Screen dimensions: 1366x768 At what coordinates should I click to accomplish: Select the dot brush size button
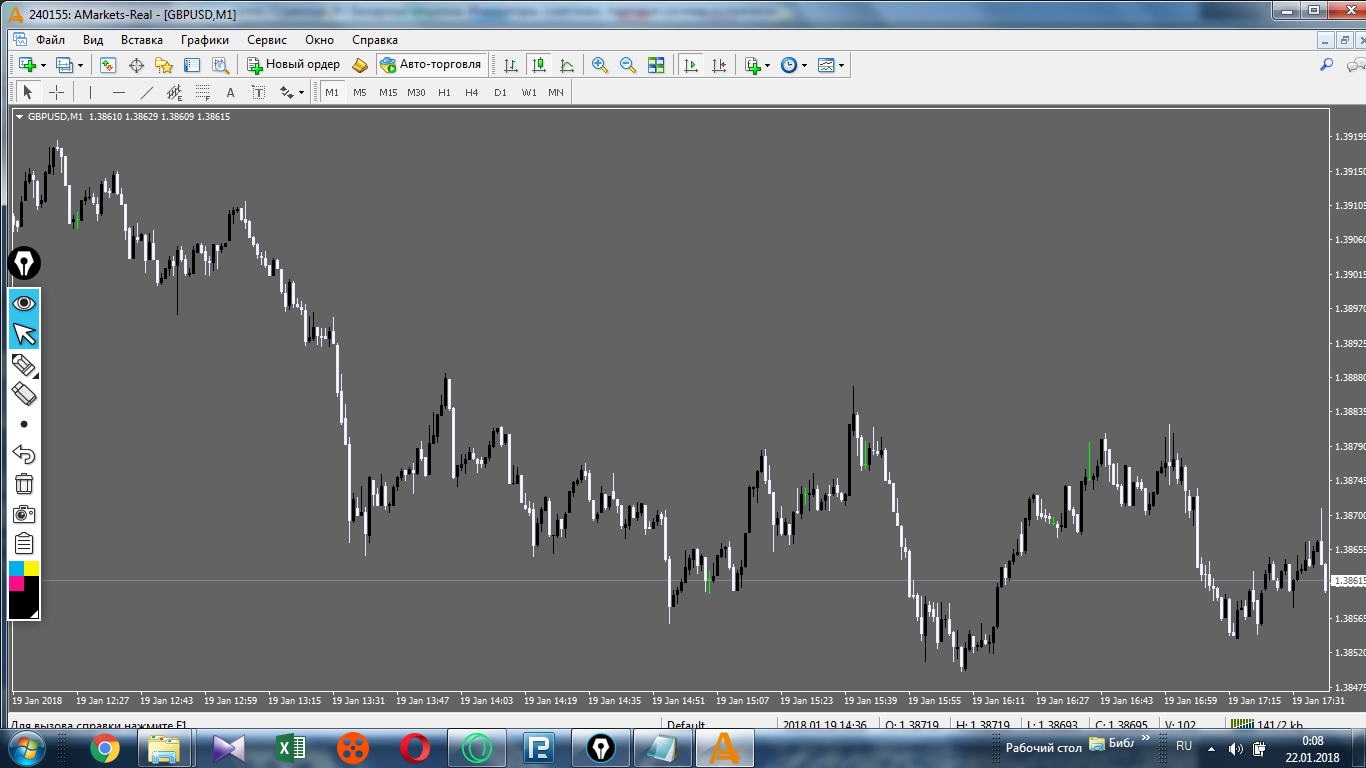[x=24, y=424]
